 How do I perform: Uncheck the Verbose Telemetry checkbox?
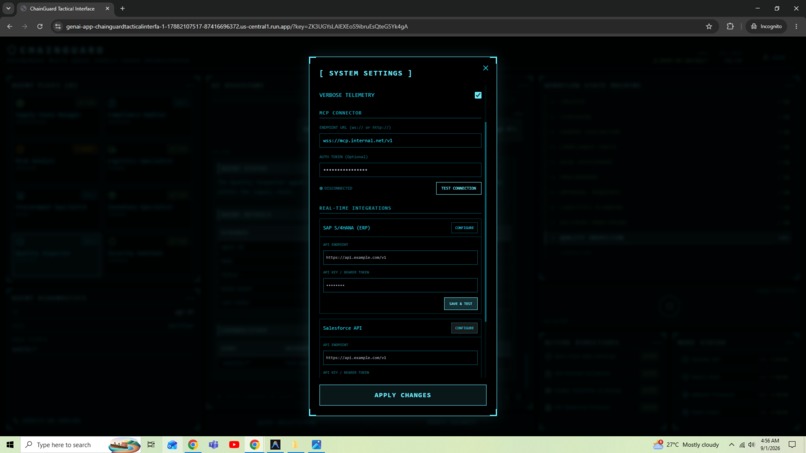tap(478, 95)
